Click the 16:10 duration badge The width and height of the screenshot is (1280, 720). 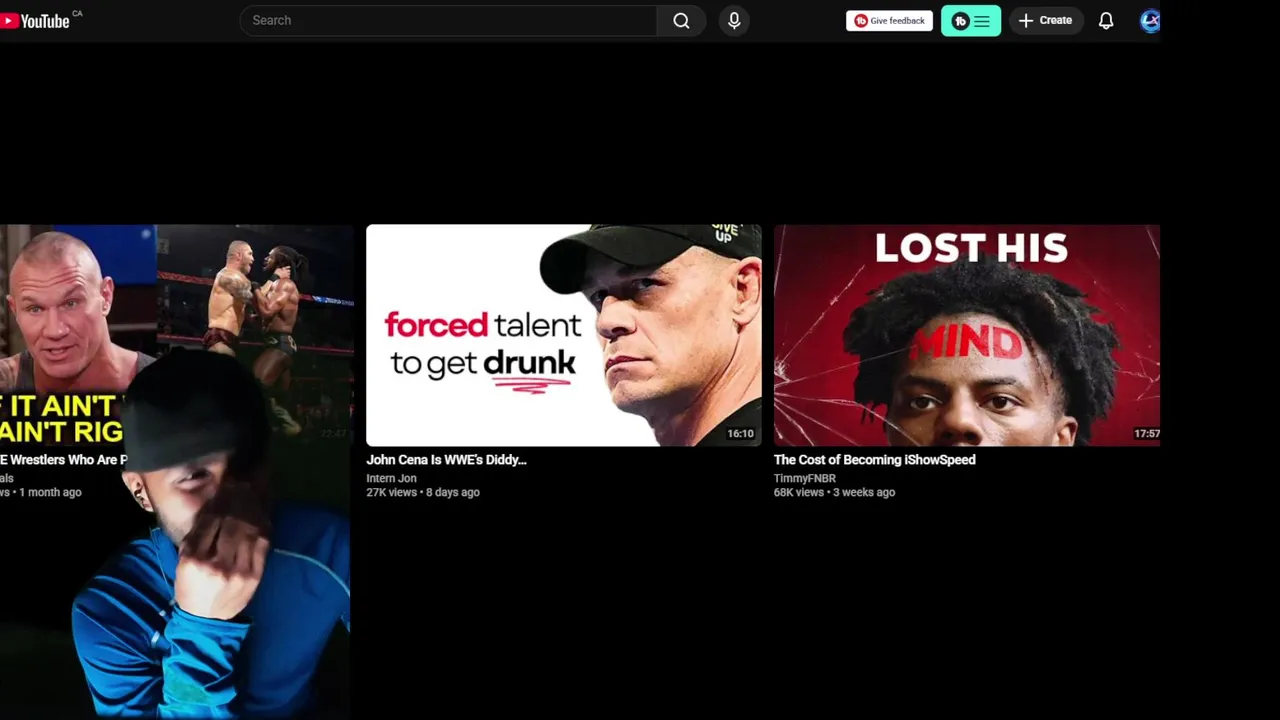pyautogui.click(x=740, y=434)
